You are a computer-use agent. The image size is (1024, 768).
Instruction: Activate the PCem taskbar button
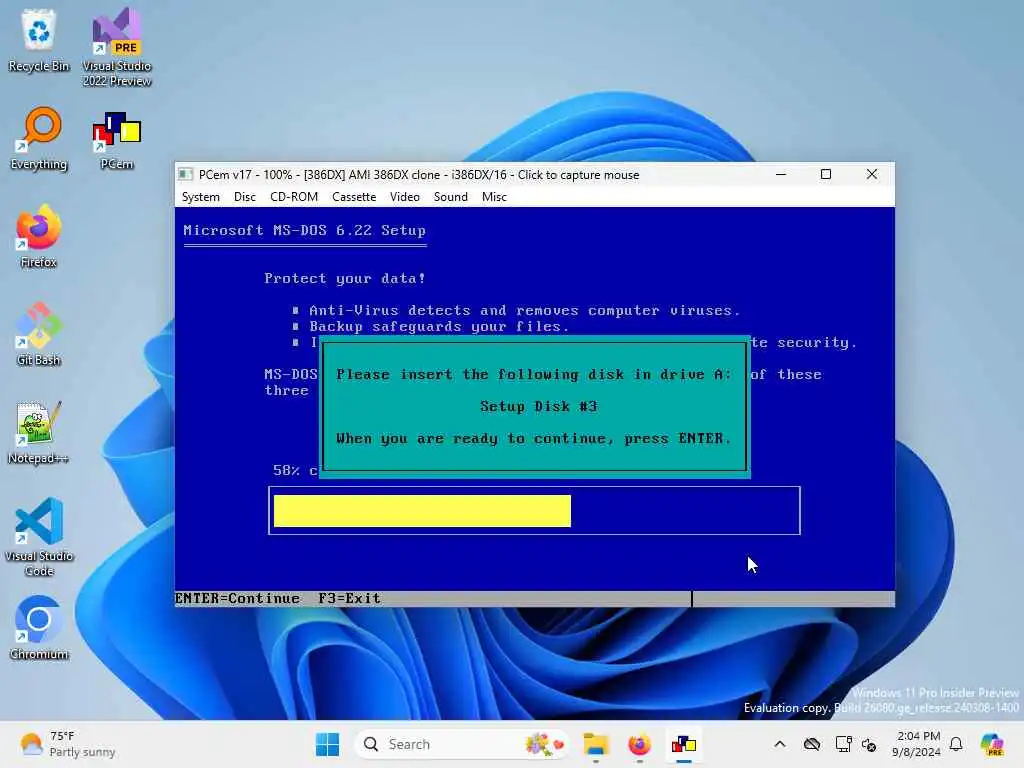click(x=684, y=744)
